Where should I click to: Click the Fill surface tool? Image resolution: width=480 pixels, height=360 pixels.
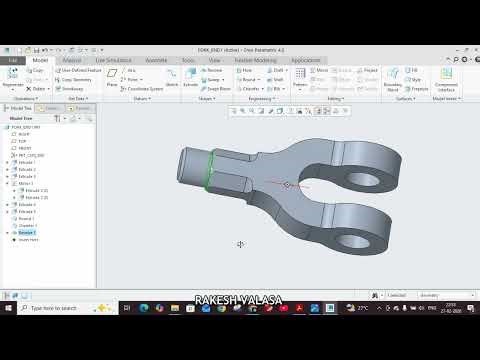tap(411, 70)
